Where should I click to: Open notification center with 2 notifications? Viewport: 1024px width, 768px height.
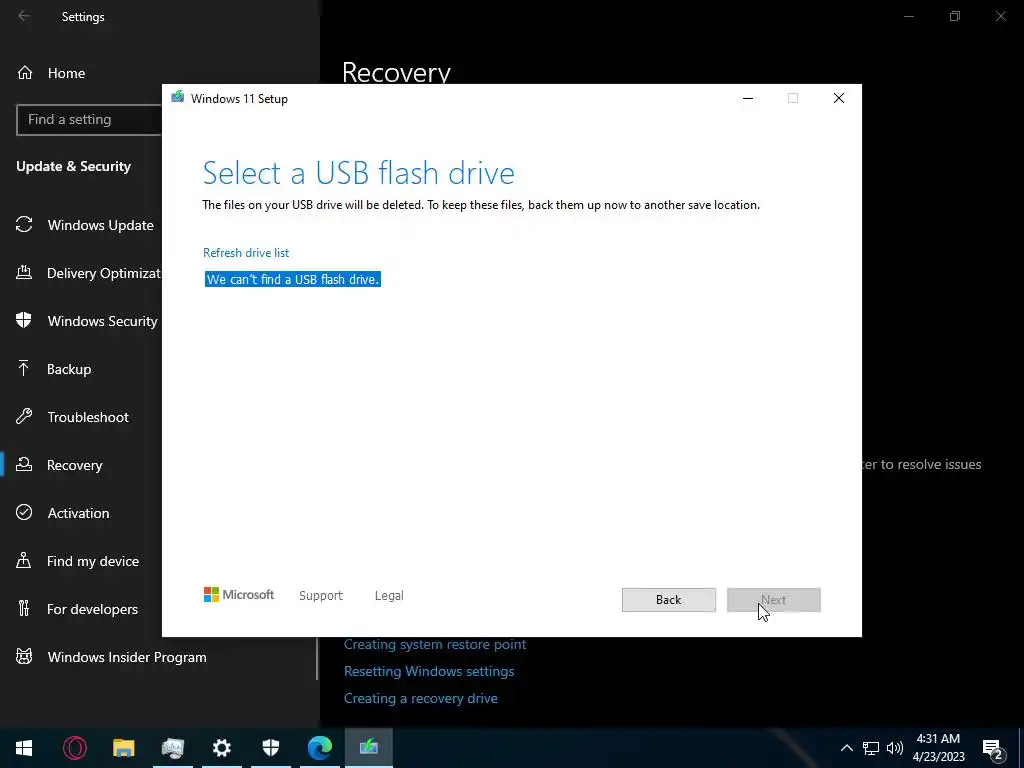[x=993, y=750]
